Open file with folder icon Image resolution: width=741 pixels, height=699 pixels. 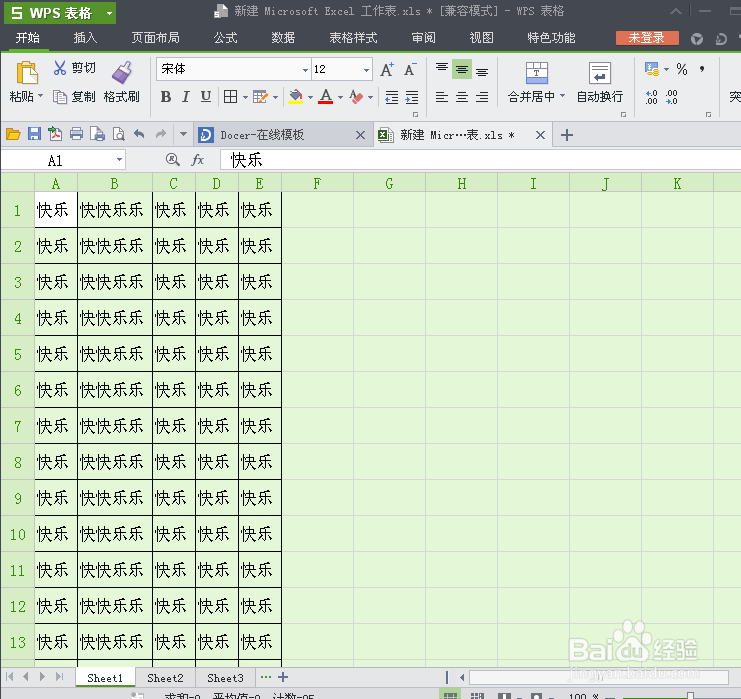click(x=13, y=135)
